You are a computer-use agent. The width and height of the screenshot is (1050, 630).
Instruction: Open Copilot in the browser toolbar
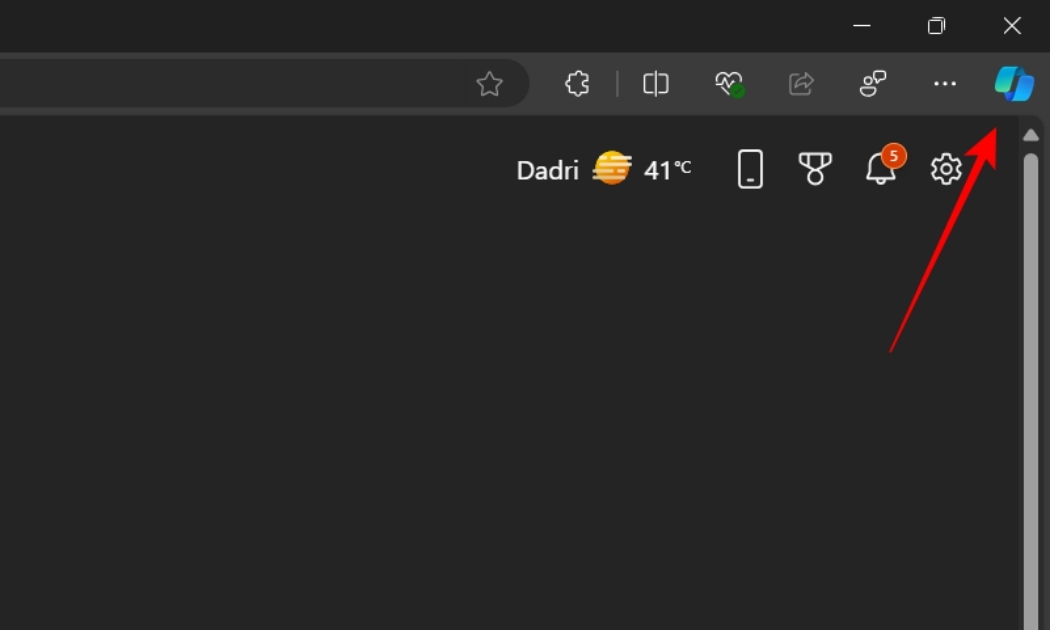click(x=1014, y=84)
